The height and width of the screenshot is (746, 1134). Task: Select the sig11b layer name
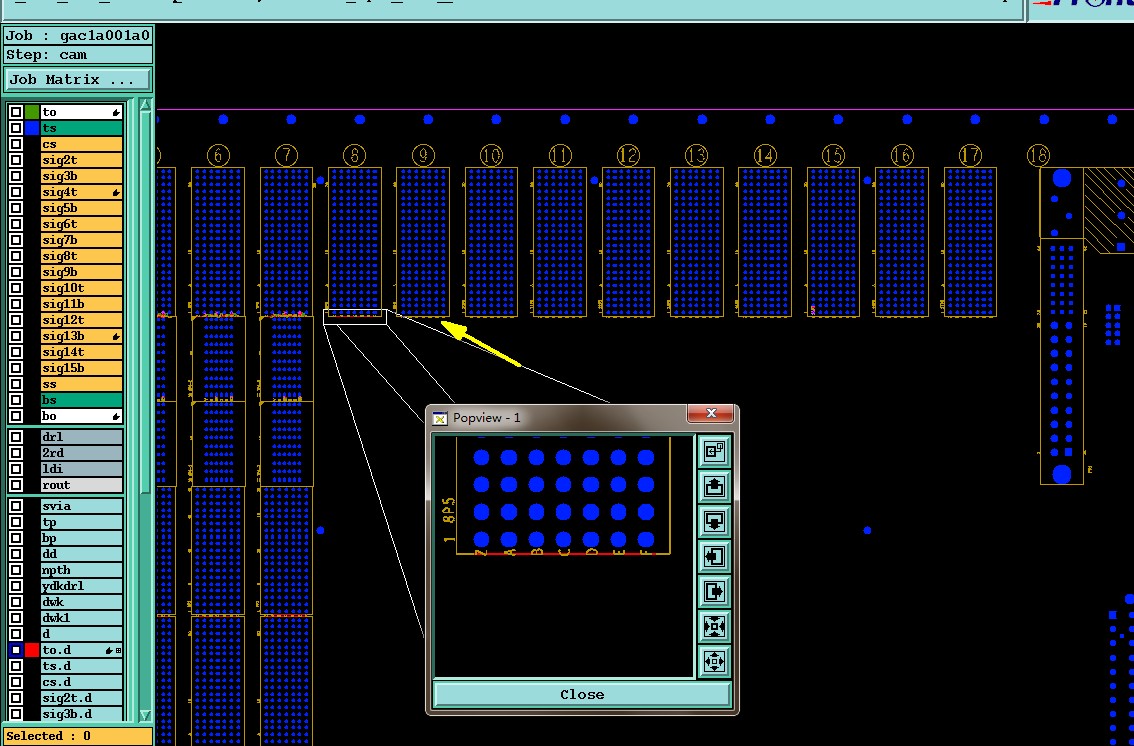(x=81, y=304)
